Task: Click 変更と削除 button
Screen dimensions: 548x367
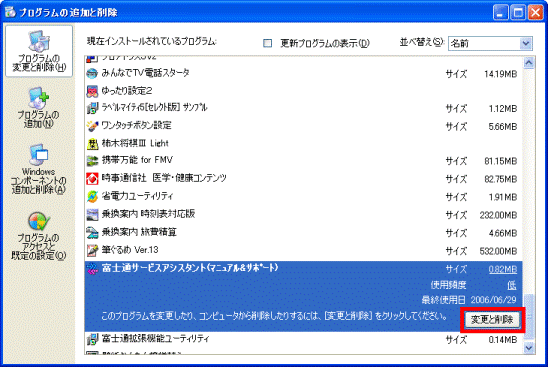Action: tap(492, 319)
